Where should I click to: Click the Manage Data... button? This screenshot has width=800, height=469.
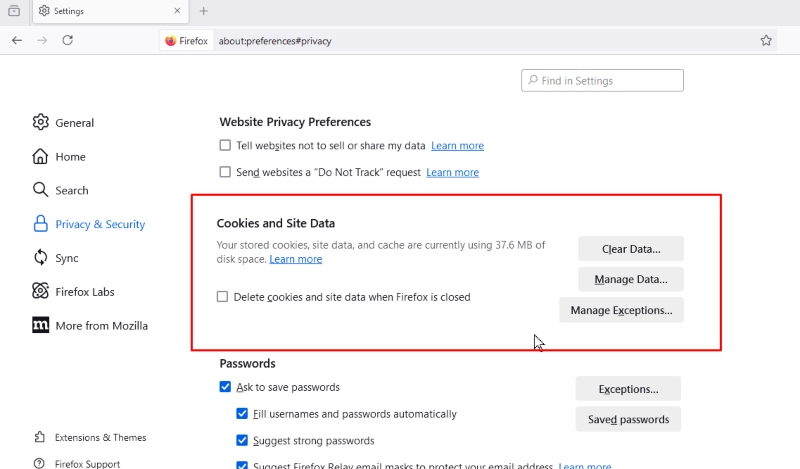coord(631,279)
